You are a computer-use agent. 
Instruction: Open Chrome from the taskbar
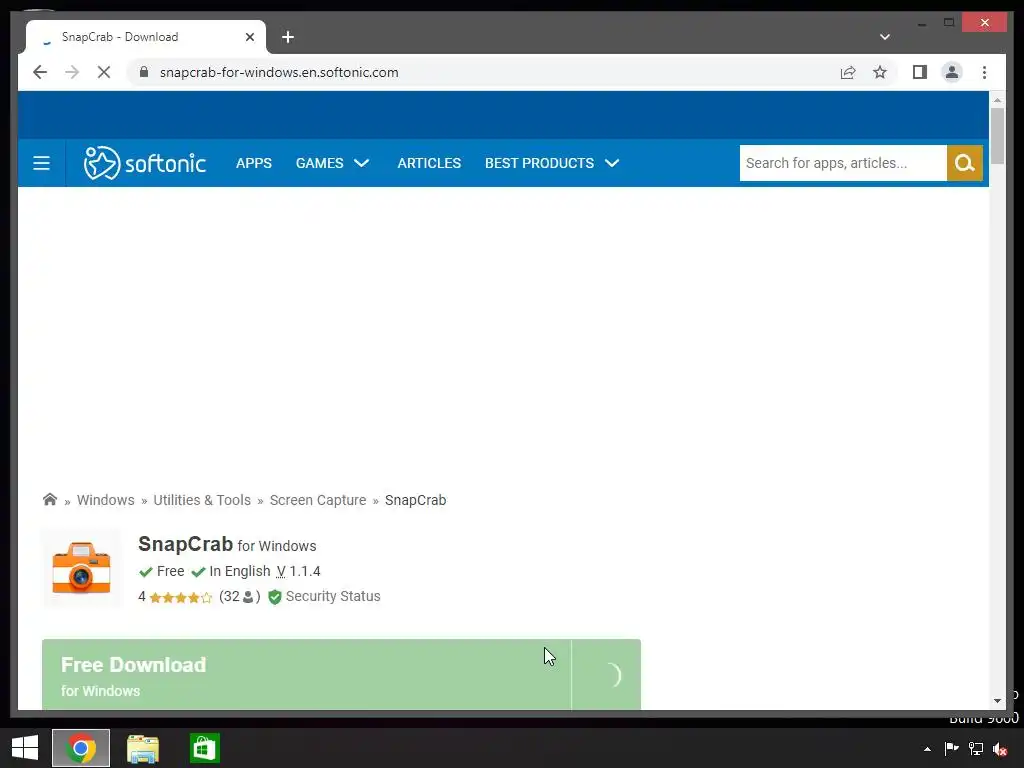(x=81, y=748)
